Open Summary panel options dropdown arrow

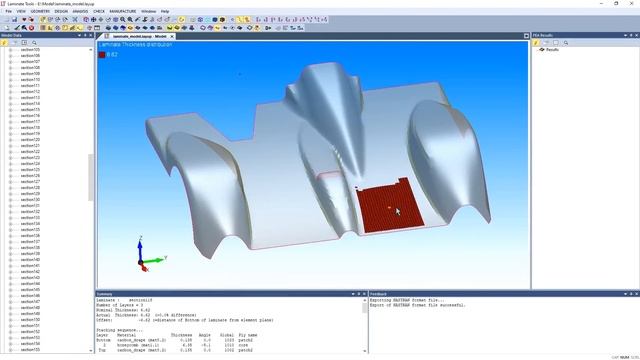coord(353,294)
